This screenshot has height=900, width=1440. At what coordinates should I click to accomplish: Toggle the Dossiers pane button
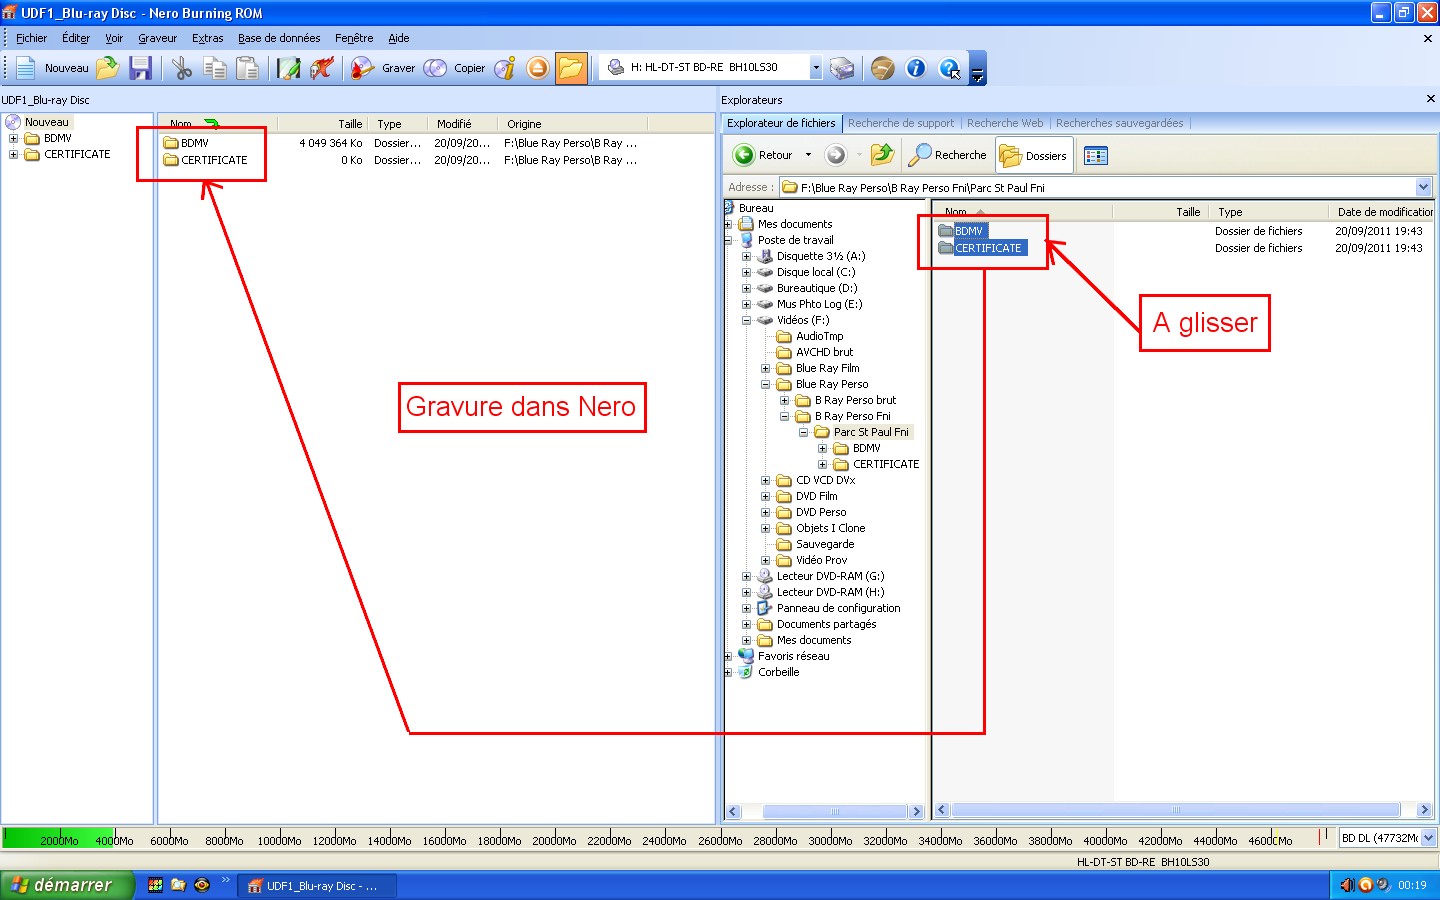[1034, 155]
